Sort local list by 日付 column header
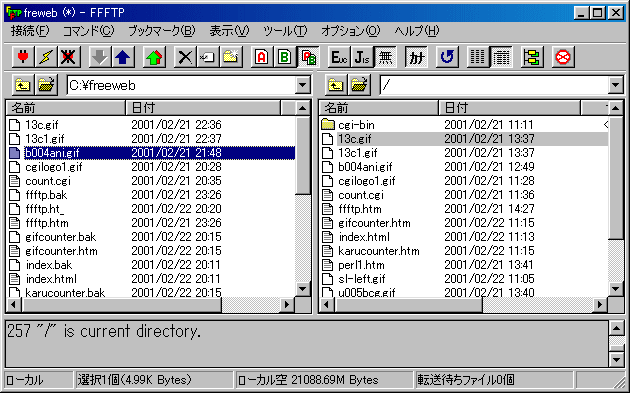 [203, 108]
